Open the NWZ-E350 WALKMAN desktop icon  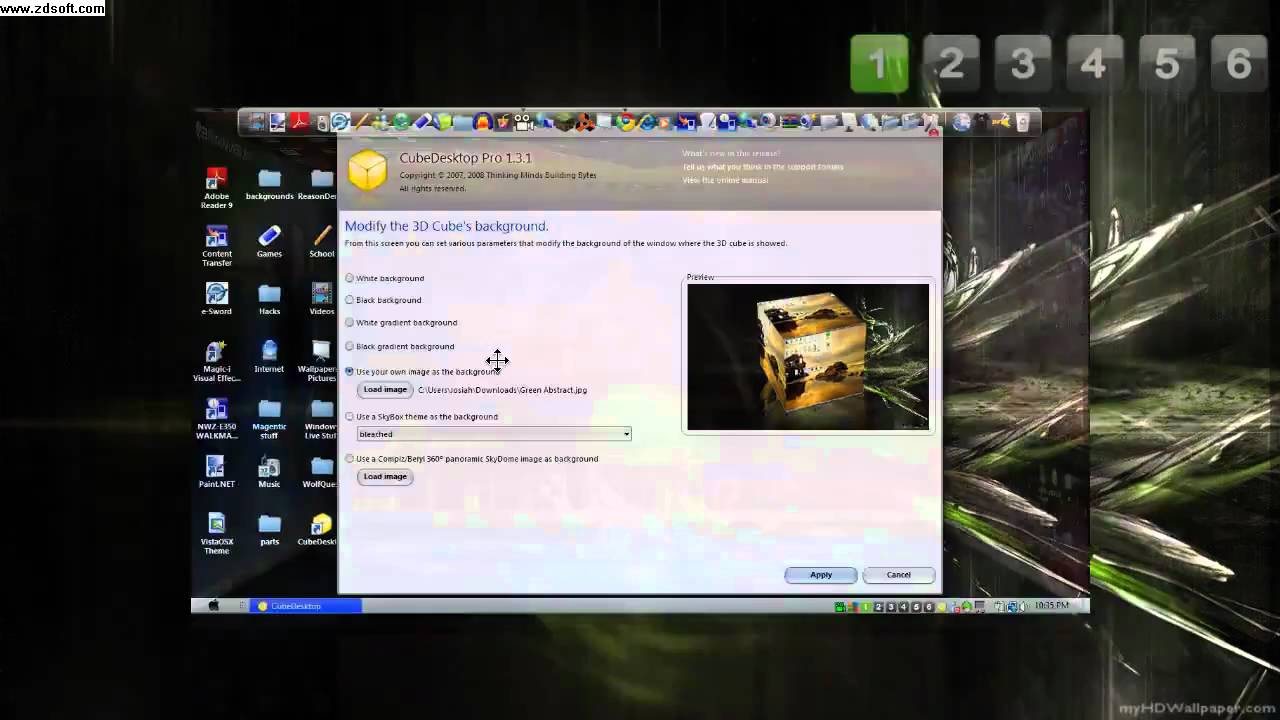(x=216, y=419)
